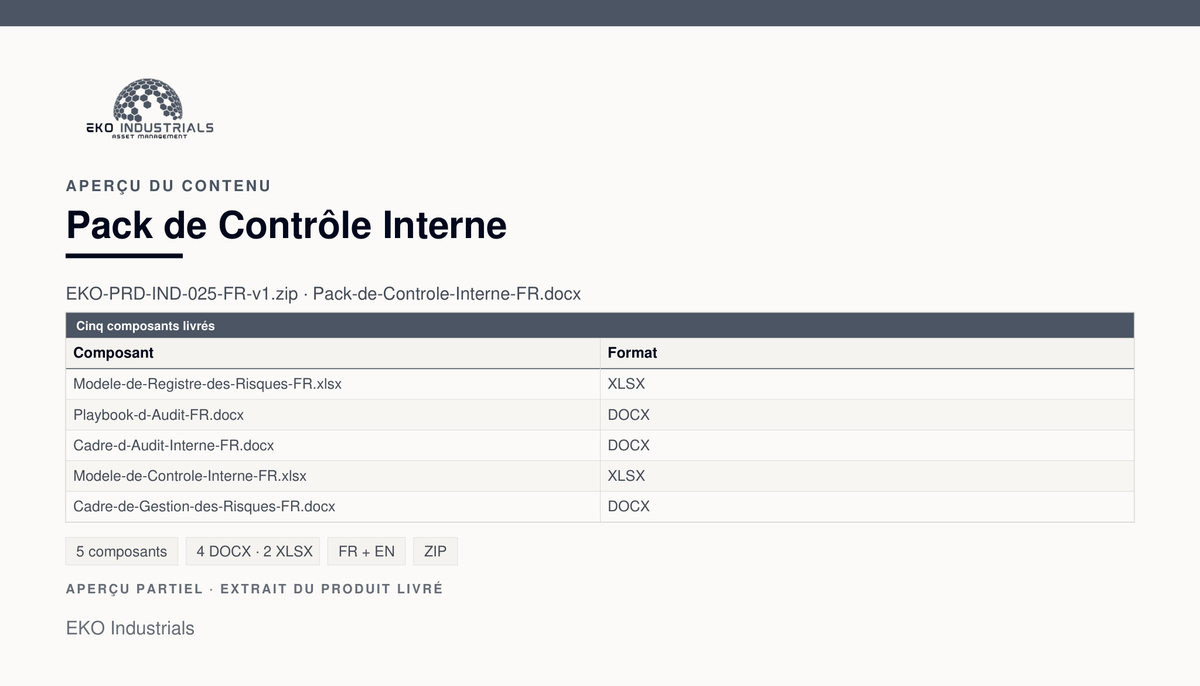
Task: Select Modele-de-Registre-des-Risques-FR.xlsx in the table
Action: point(207,384)
